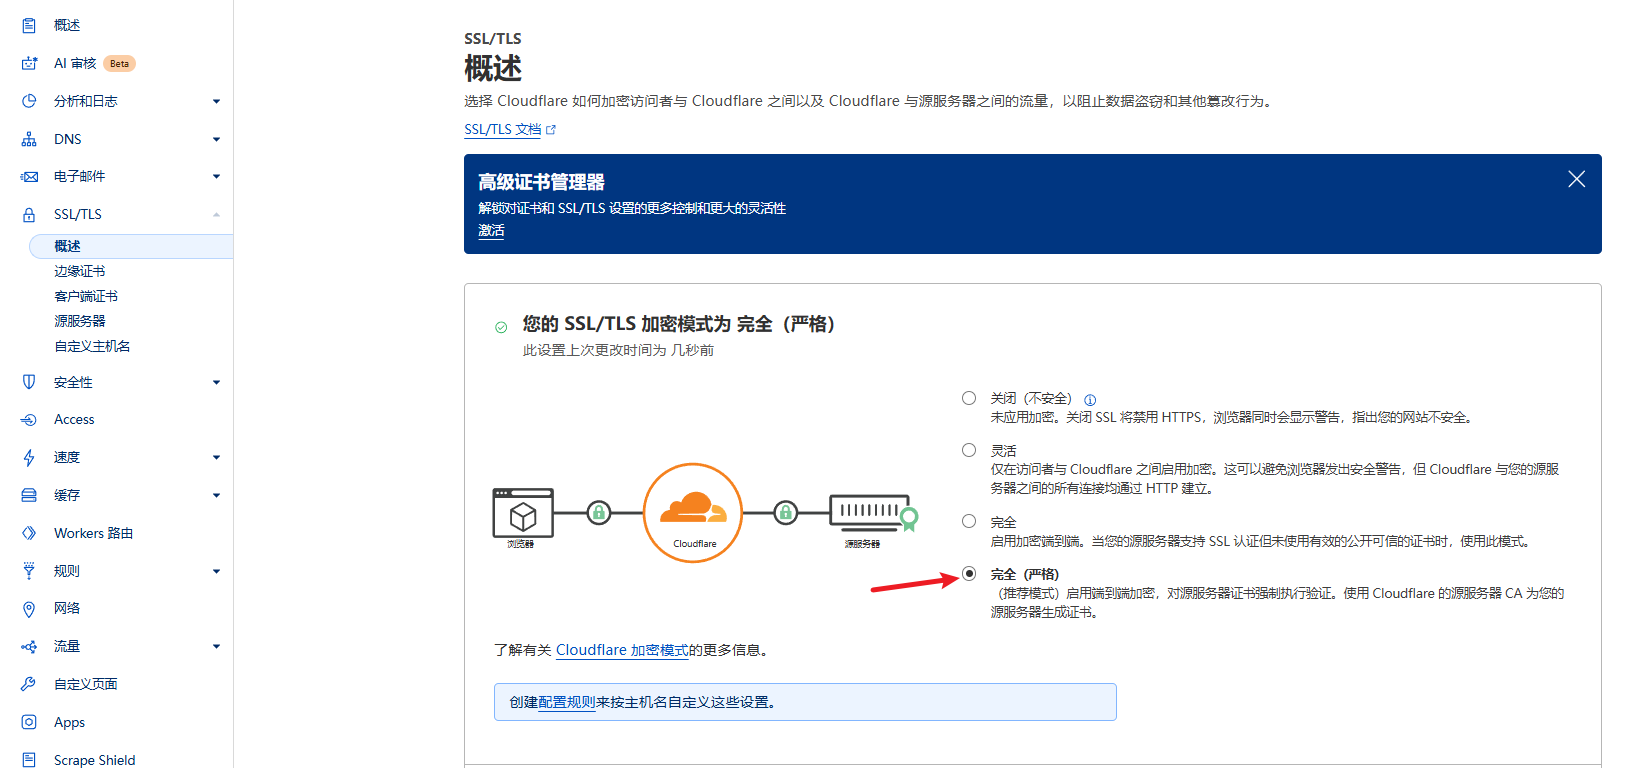Click the Scrape Shield document icon
Viewport: 1645px width, 768px height.
point(29,760)
